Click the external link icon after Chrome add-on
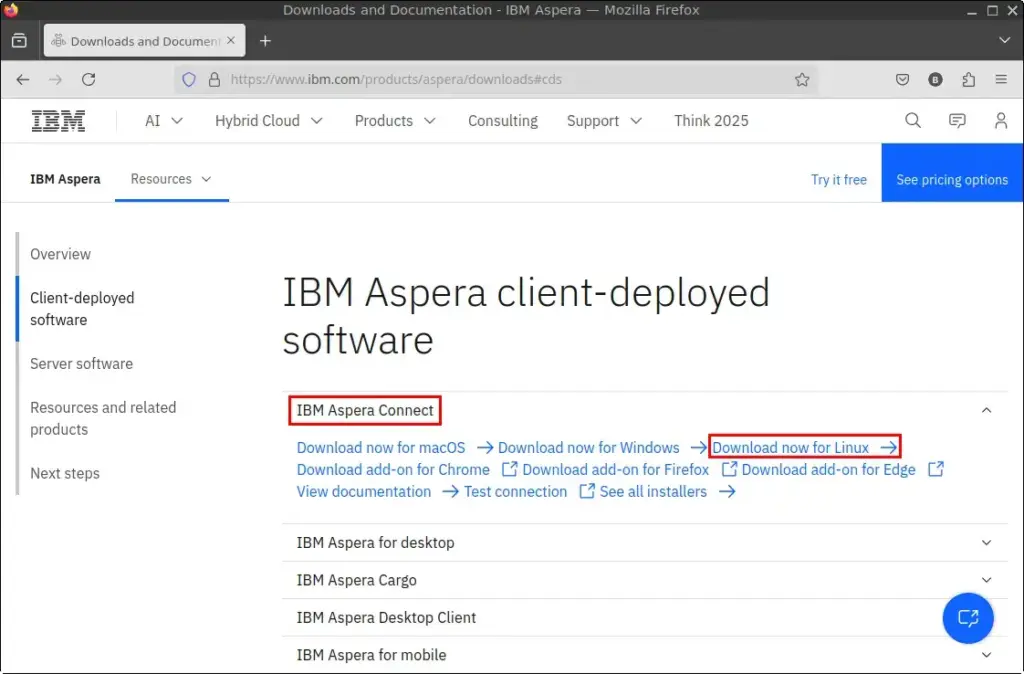 click(x=509, y=470)
